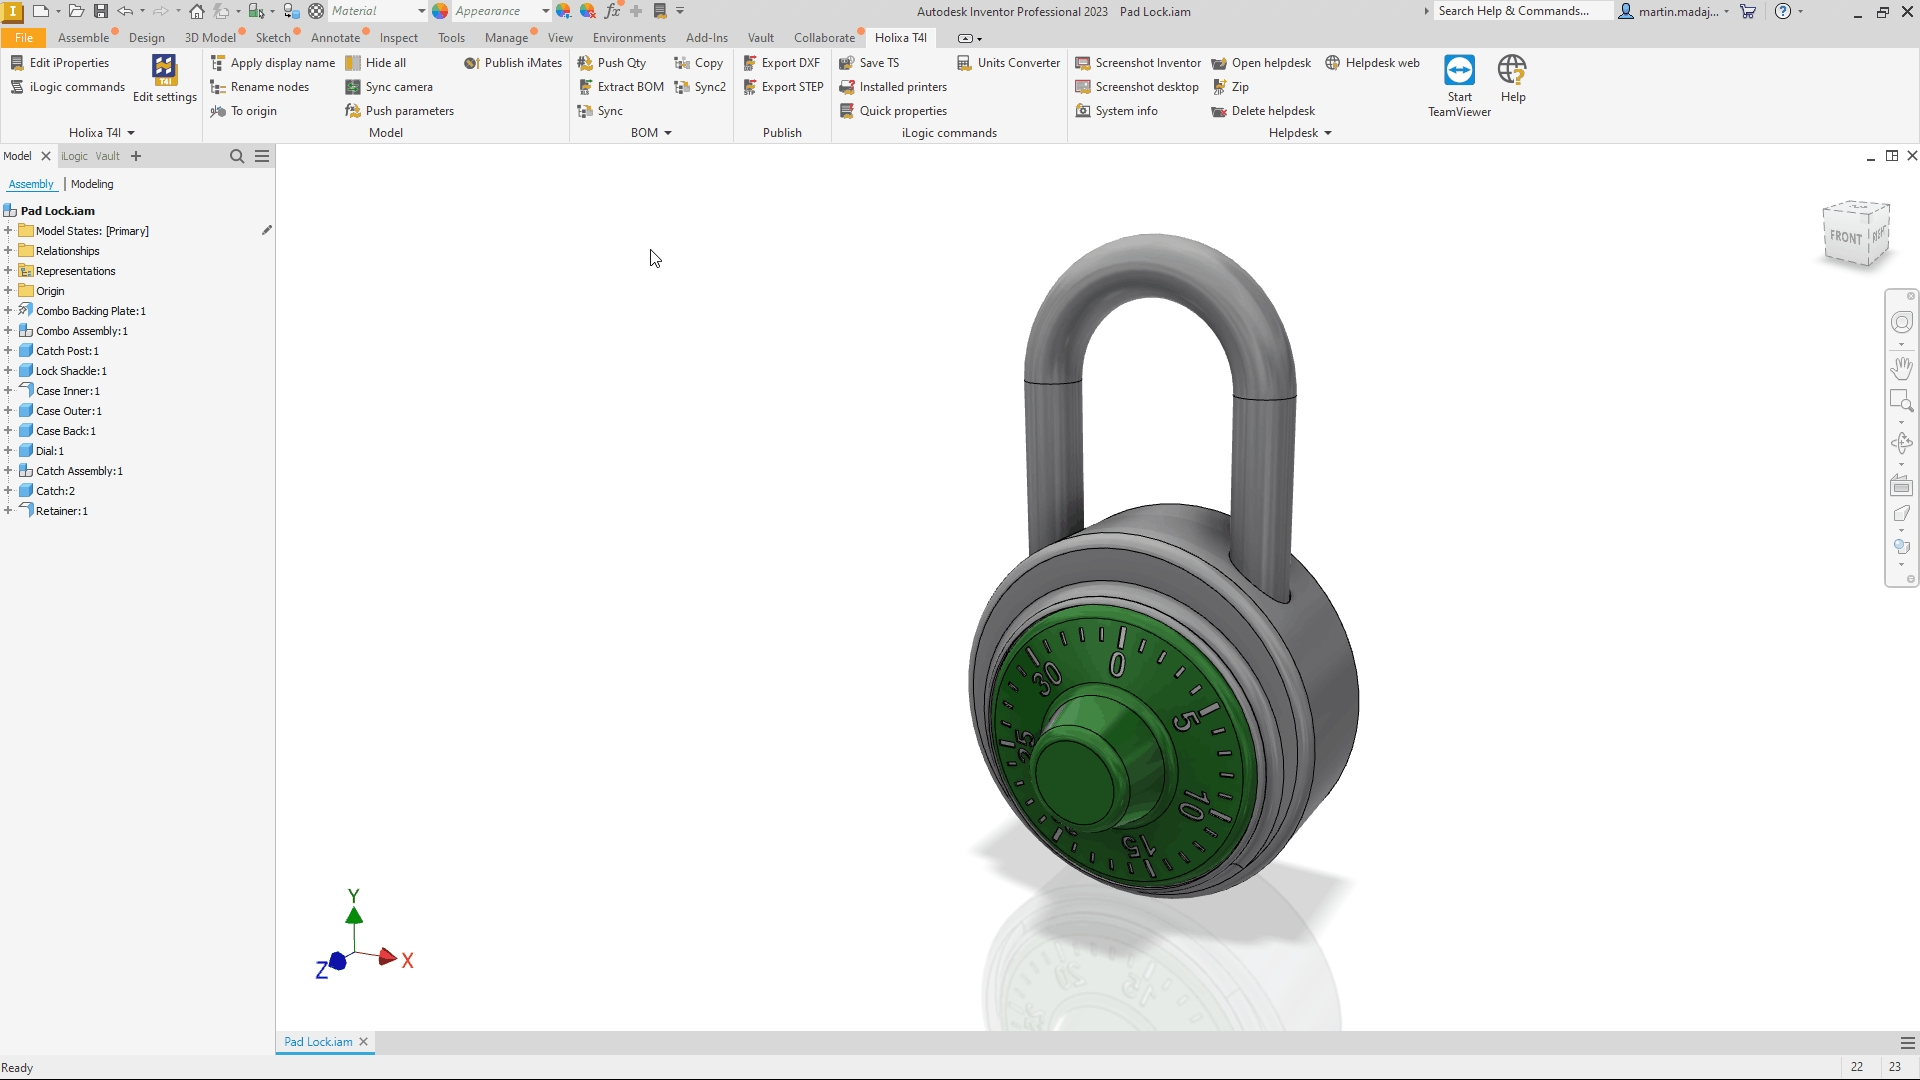Start TeamViewer from the ribbon
The image size is (1920, 1080).
pyautogui.click(x=1459, y=84)
